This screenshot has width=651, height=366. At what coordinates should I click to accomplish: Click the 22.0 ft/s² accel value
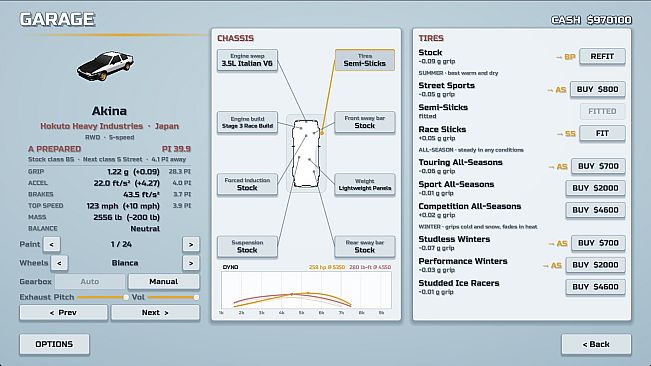tap(111, 183)
